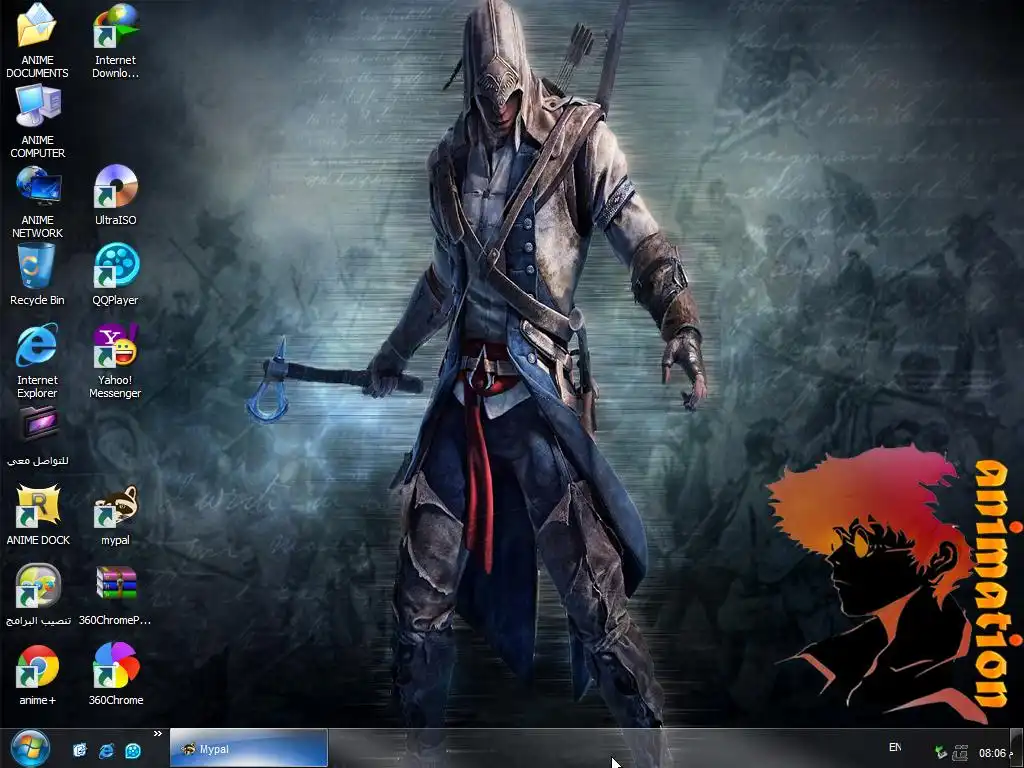This screenshot has width=1024, height=768.
Task: Click Internet Explorer quick launch icon
Action: click(x=106, y=750)
